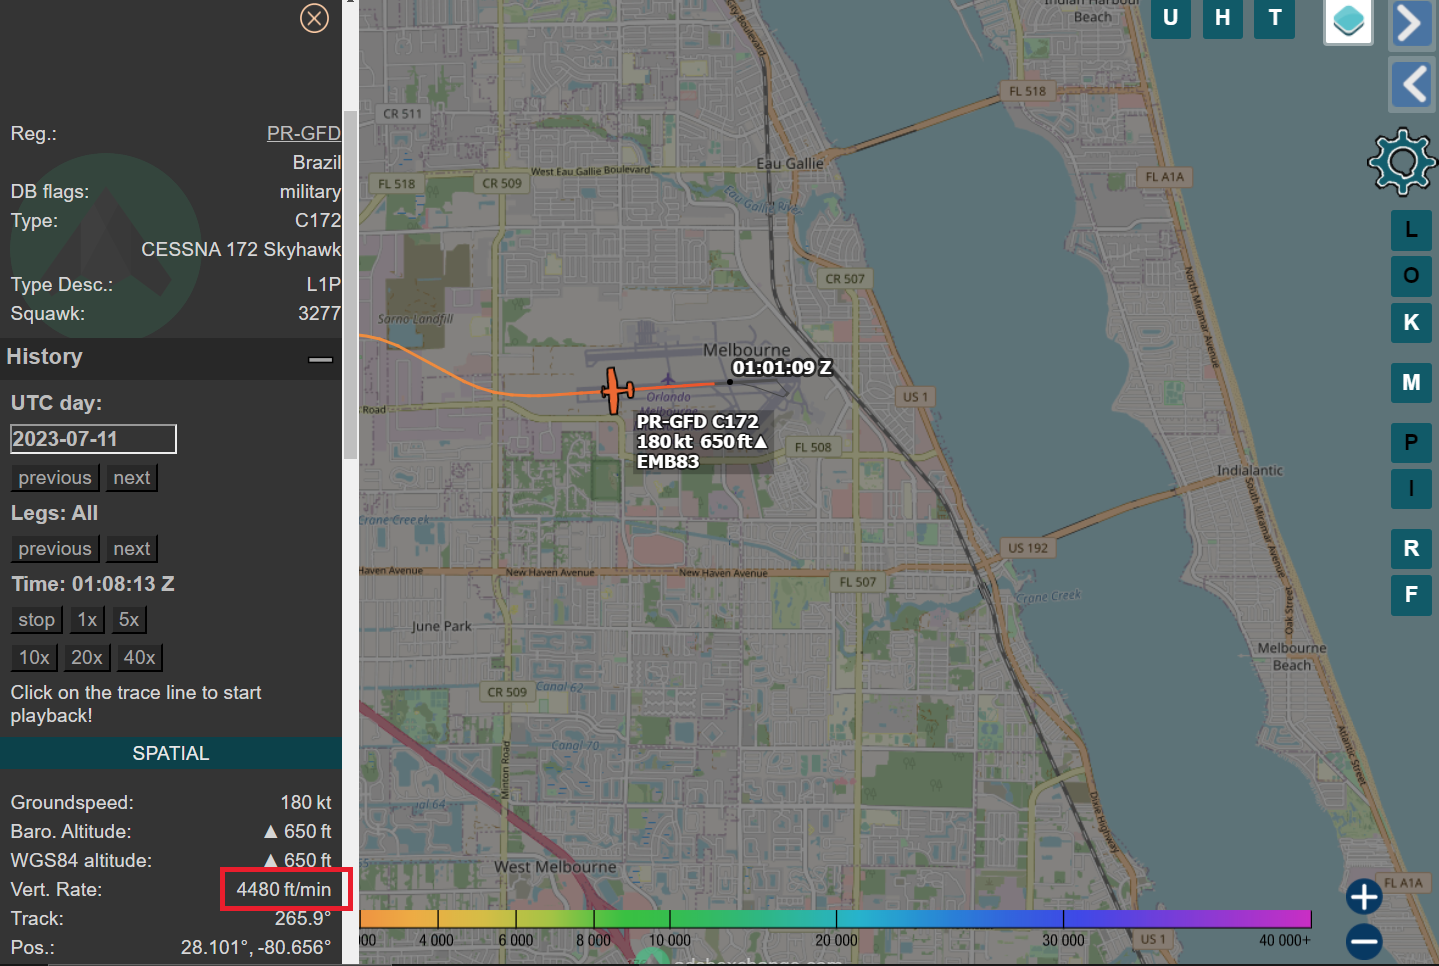This screenshot has height=966, width=1439.
Task: Go to next UTC day
Action: [x=132, y=478]
